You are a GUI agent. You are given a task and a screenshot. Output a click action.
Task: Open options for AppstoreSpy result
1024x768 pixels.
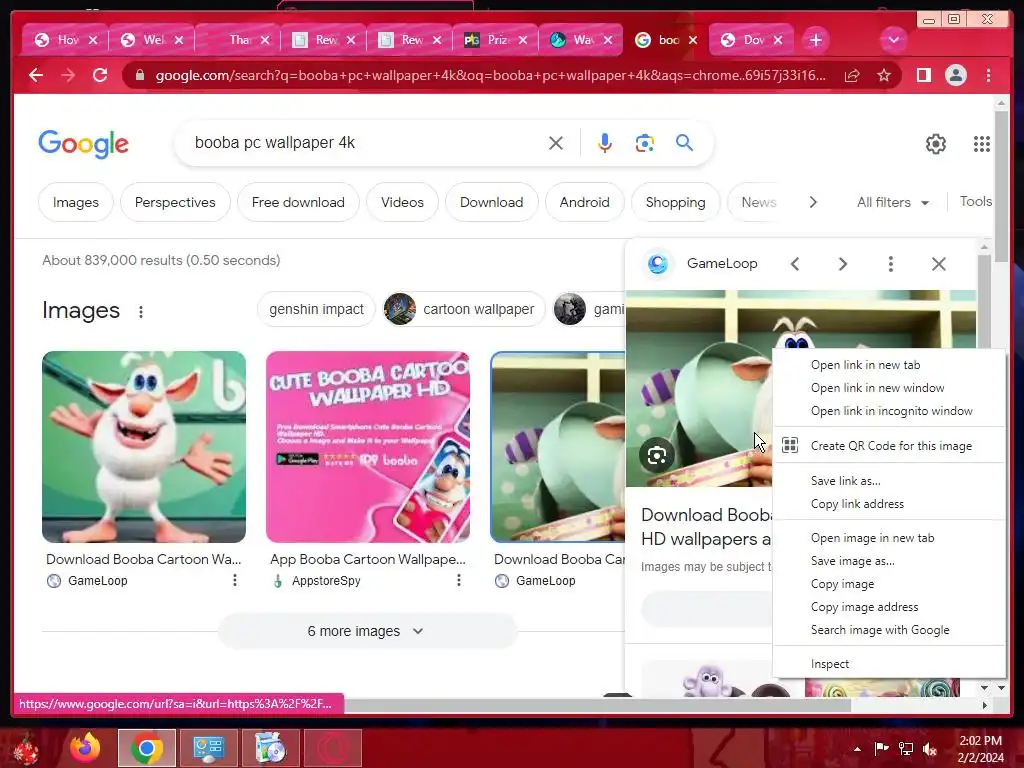coord(458,580)
